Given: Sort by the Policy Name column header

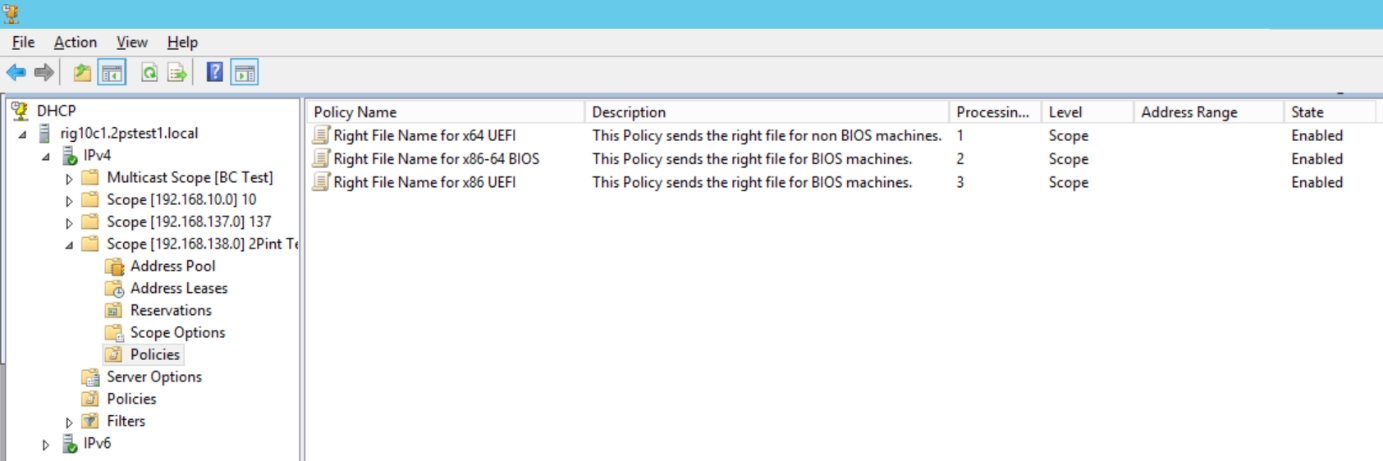Looking at the screenshot, I should point(355,112).
